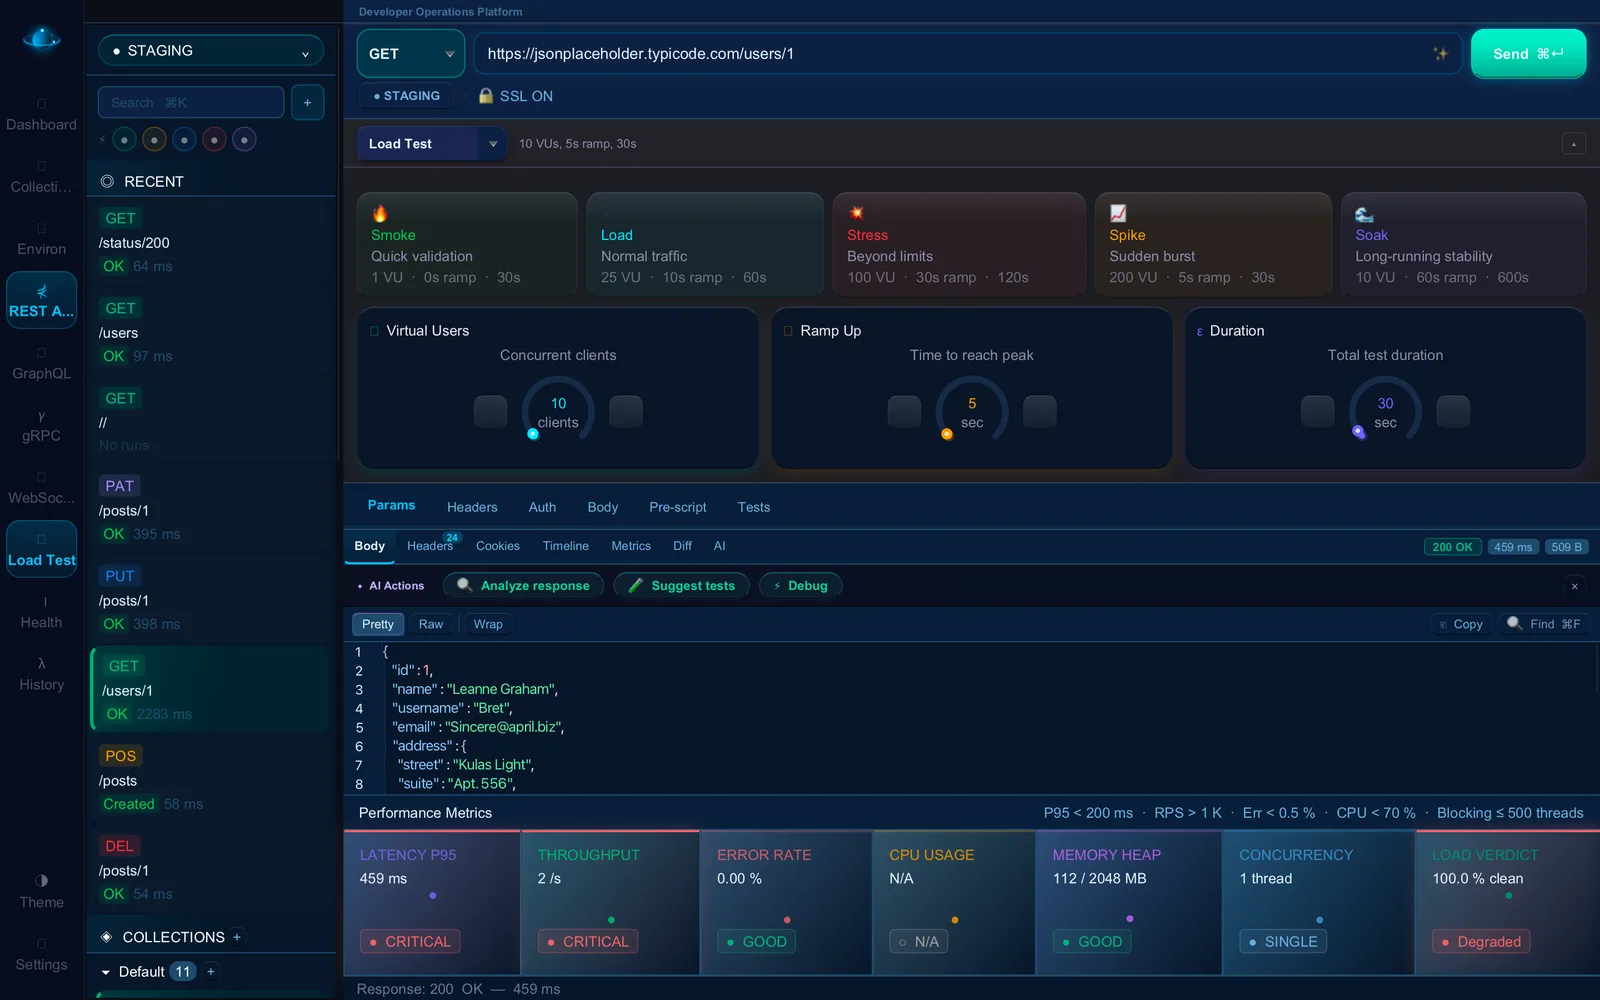1600x1000 pixels.
Task: Collapse the load test config panel
Action: click(x=1573, y=144)
